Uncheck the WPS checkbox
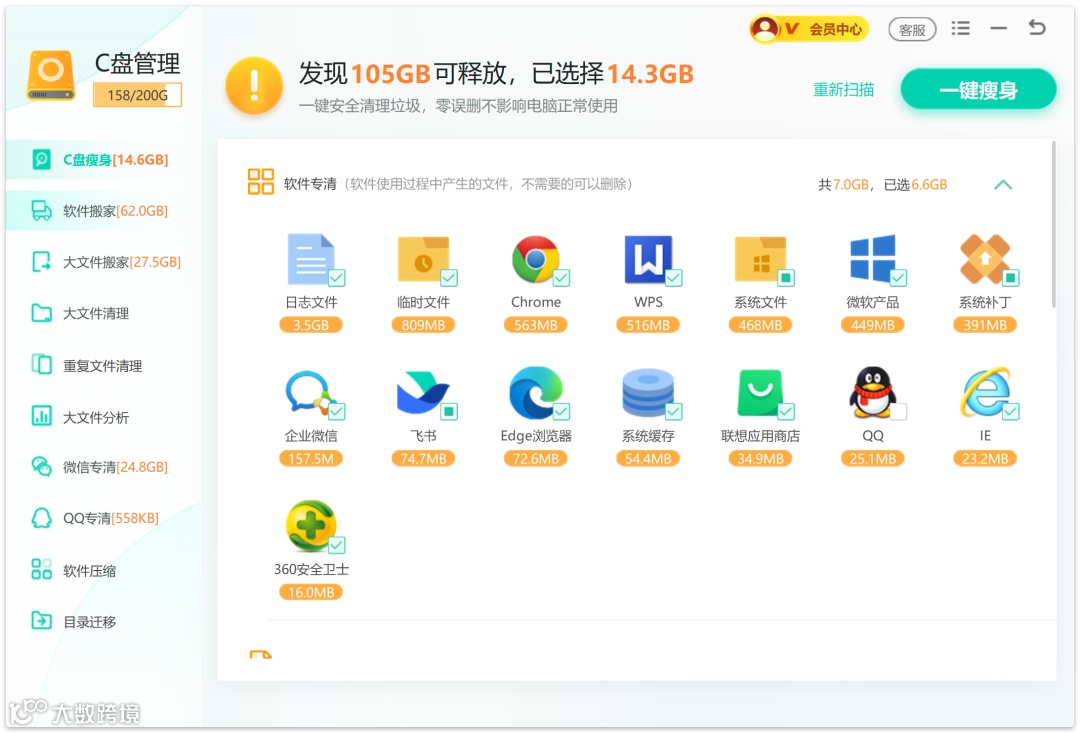Screen dimensions: 1080x733 (674, 278)
